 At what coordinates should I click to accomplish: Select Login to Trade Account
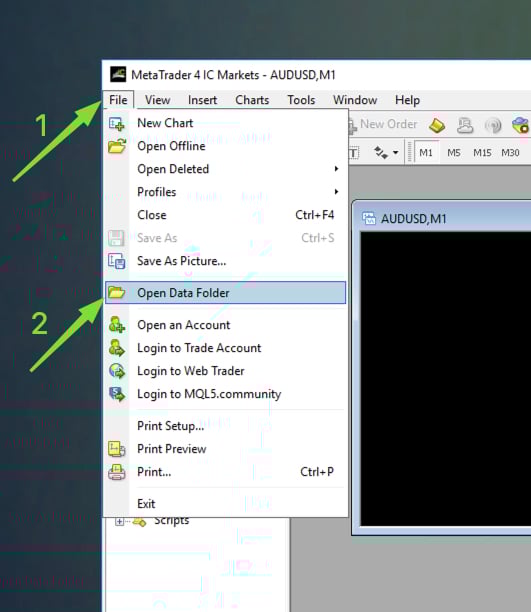coord(225,348)
